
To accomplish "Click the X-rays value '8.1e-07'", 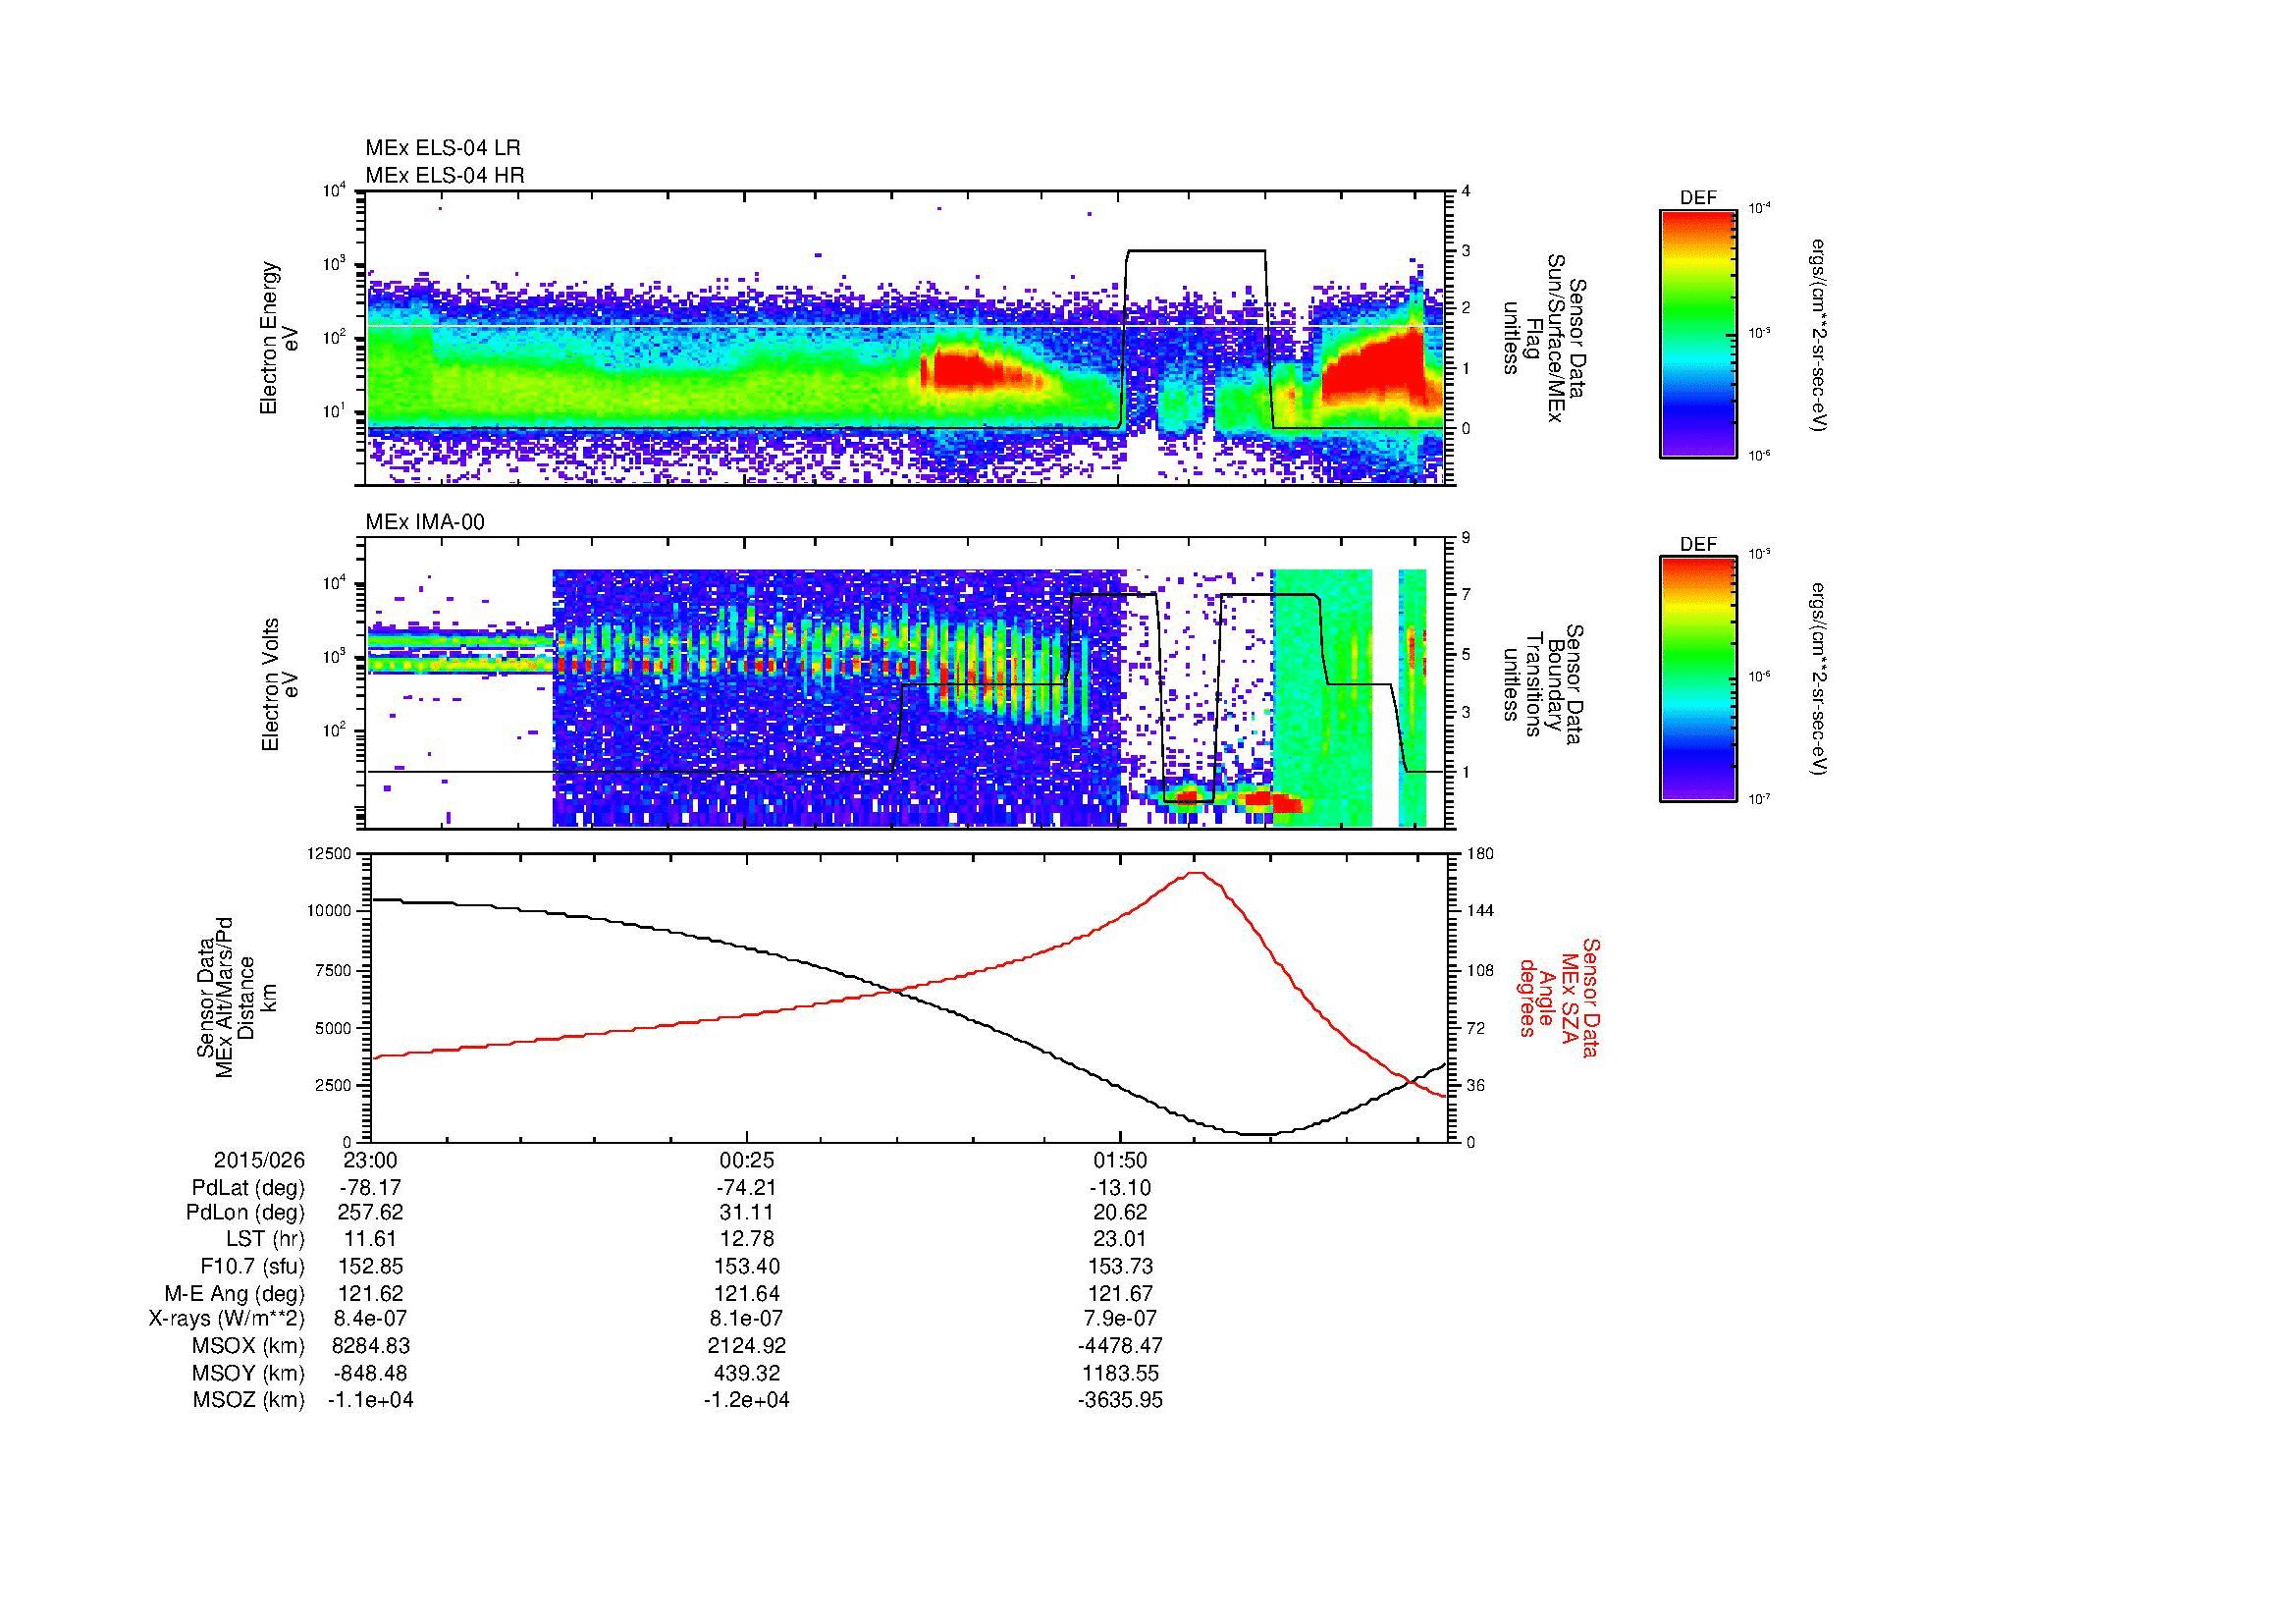I will (x=746, y=1319).
